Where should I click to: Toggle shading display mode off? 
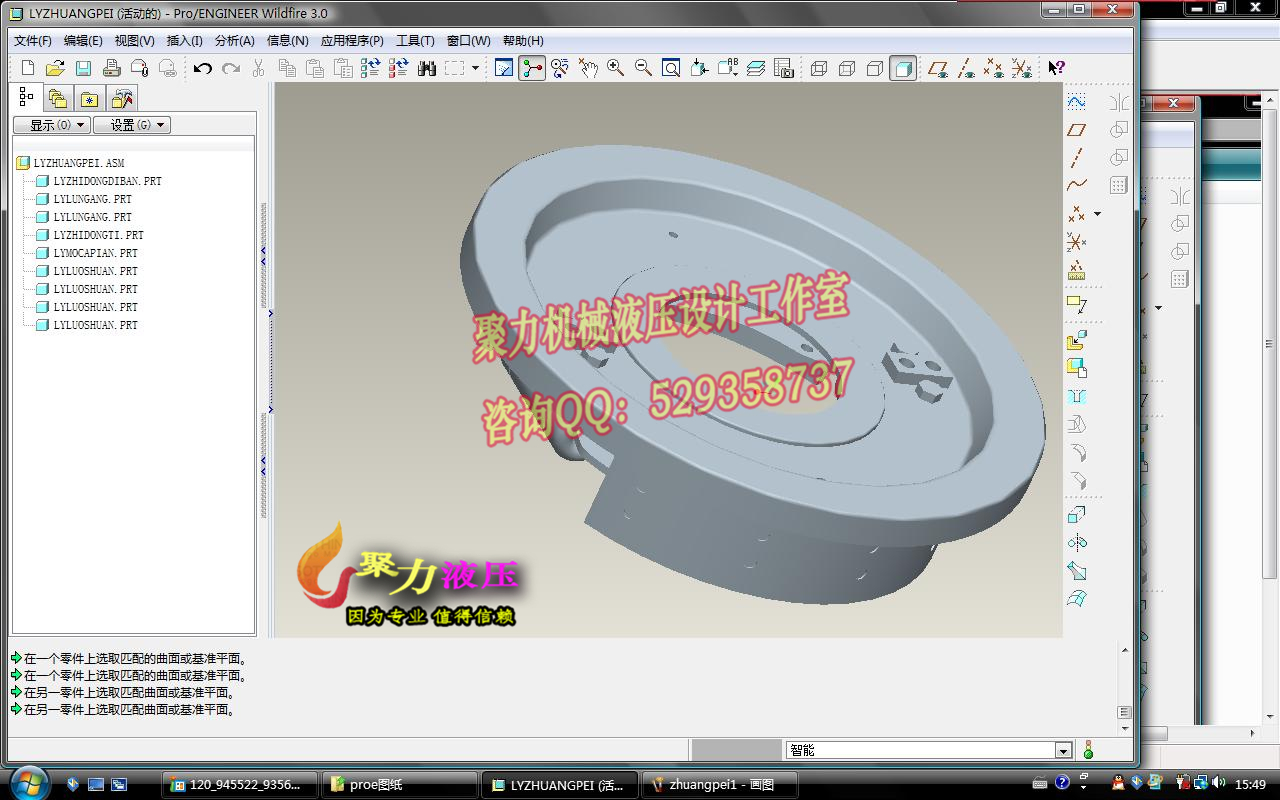pos(903,68)
